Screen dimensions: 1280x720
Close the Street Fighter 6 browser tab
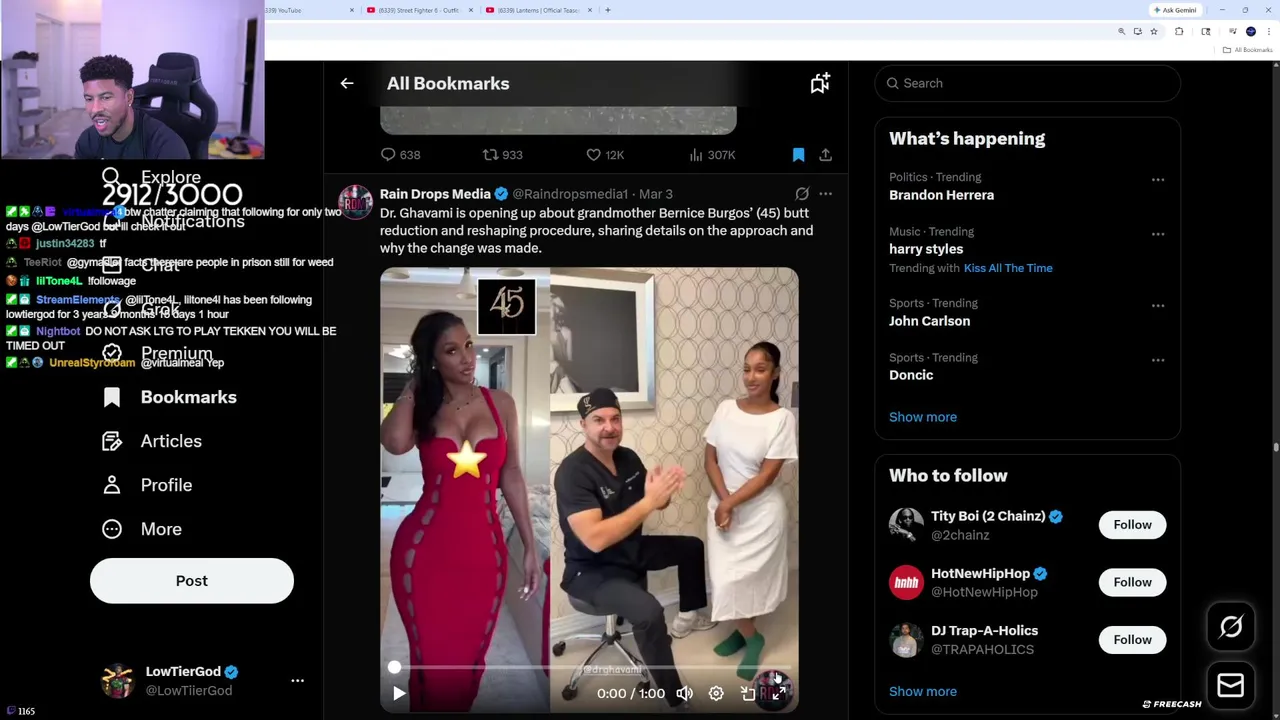[471, 10]
